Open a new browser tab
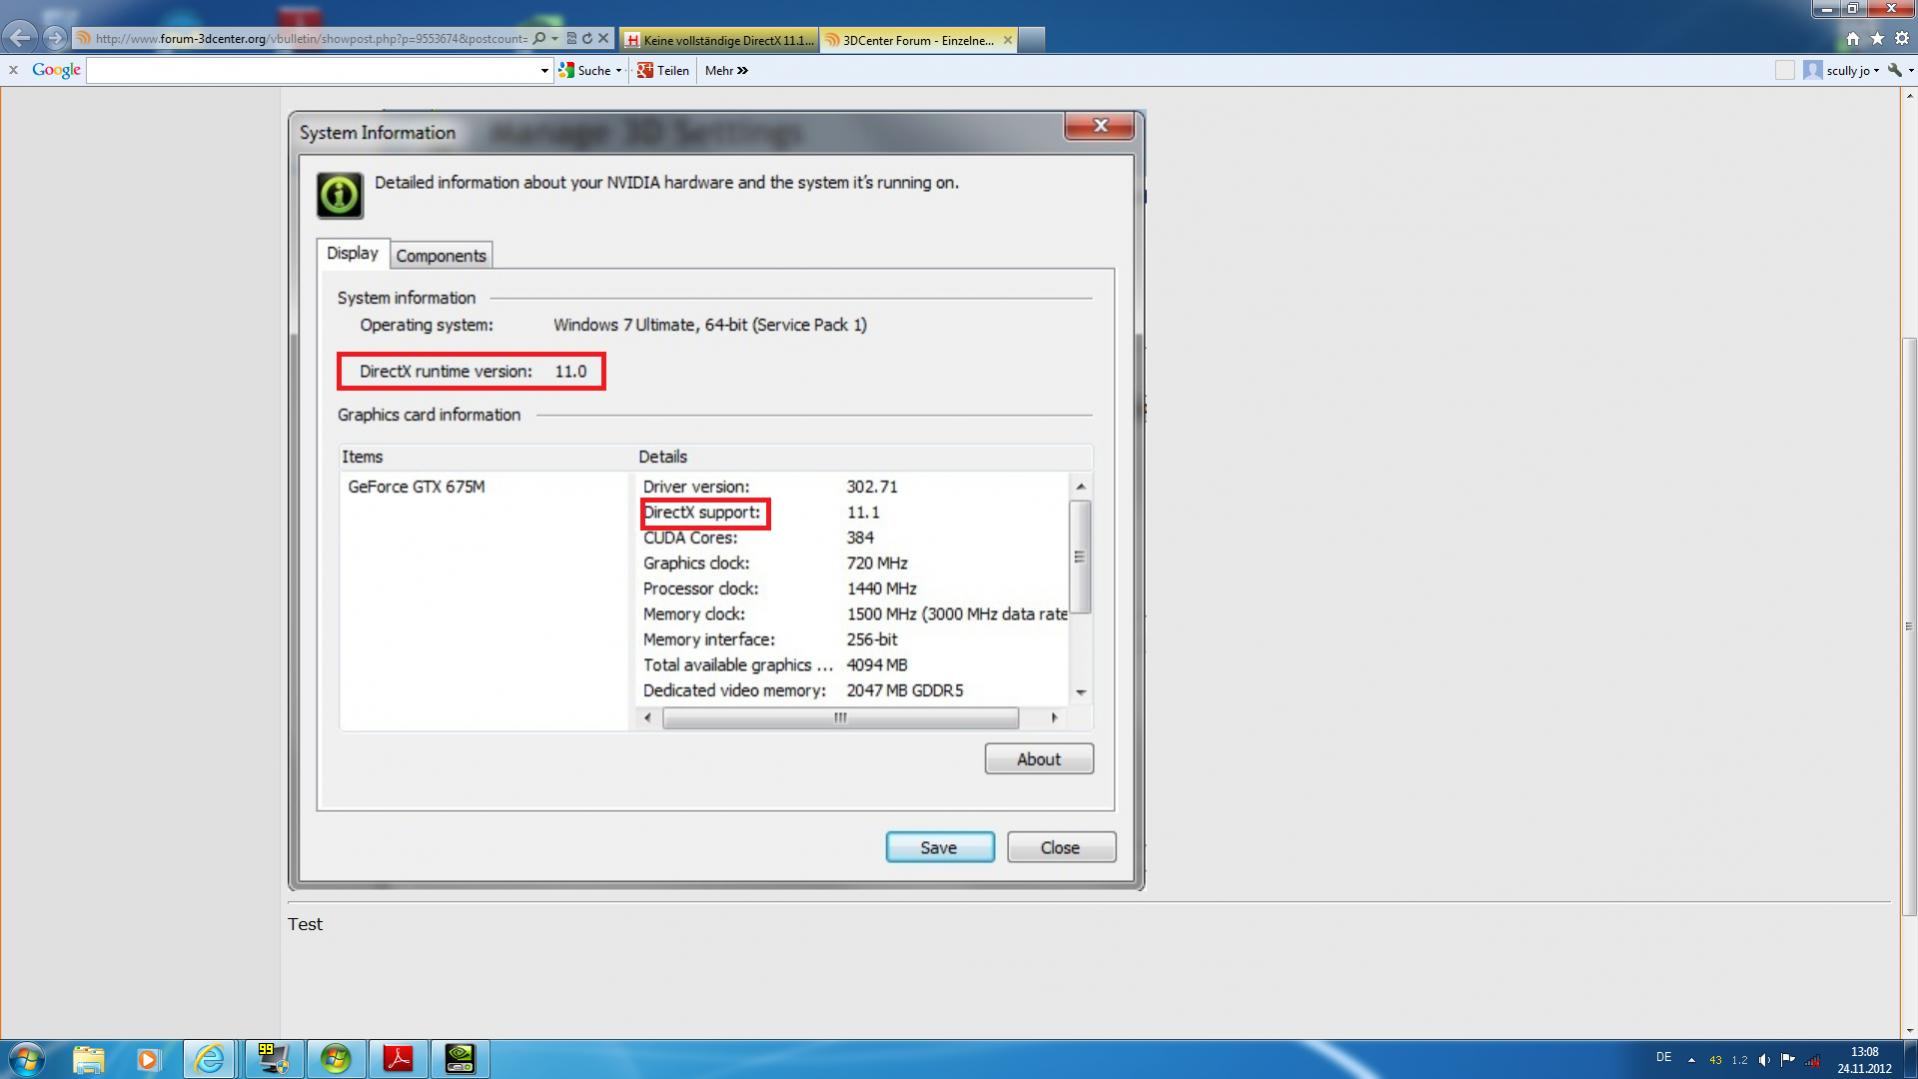This screenshot has width=1918, height=1079. [1032, 40]
